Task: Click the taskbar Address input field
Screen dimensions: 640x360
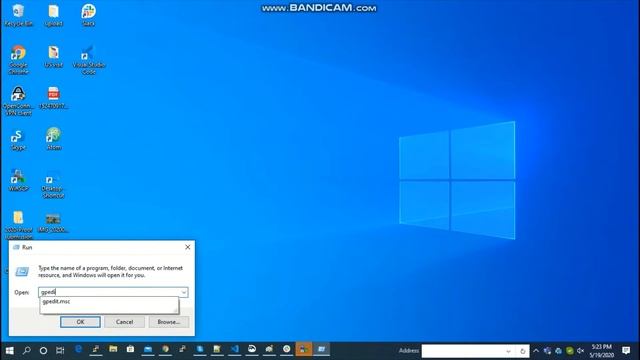Action: tap(462, 351)
